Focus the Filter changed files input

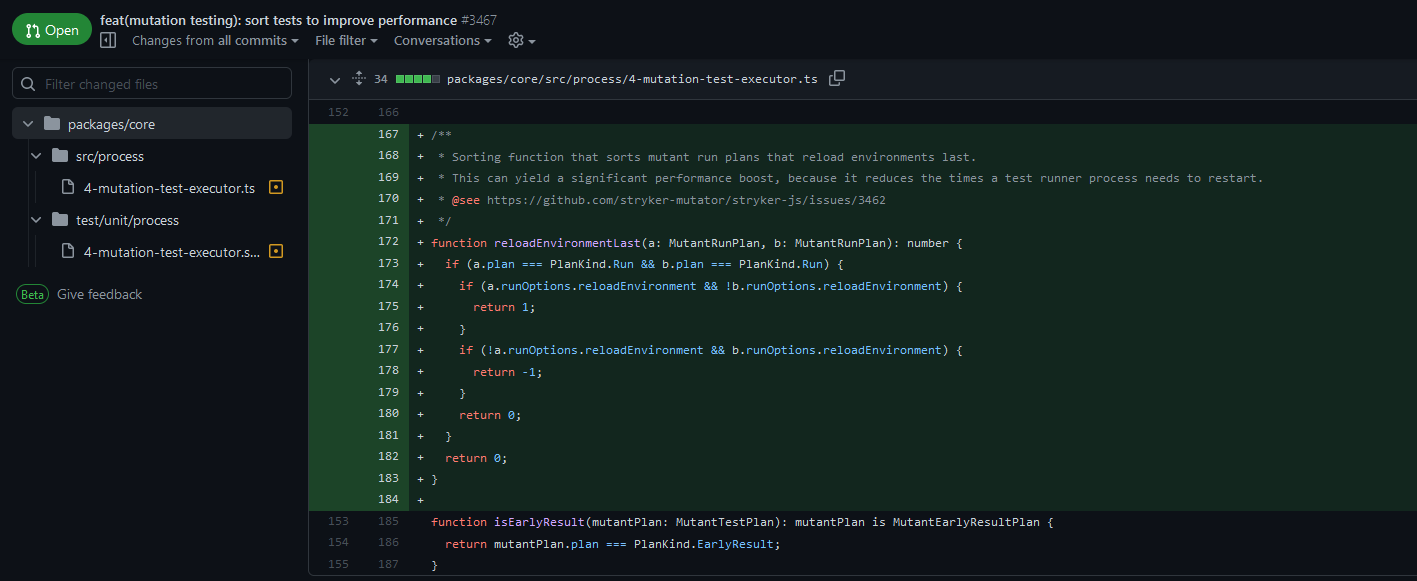click(152, 84)
